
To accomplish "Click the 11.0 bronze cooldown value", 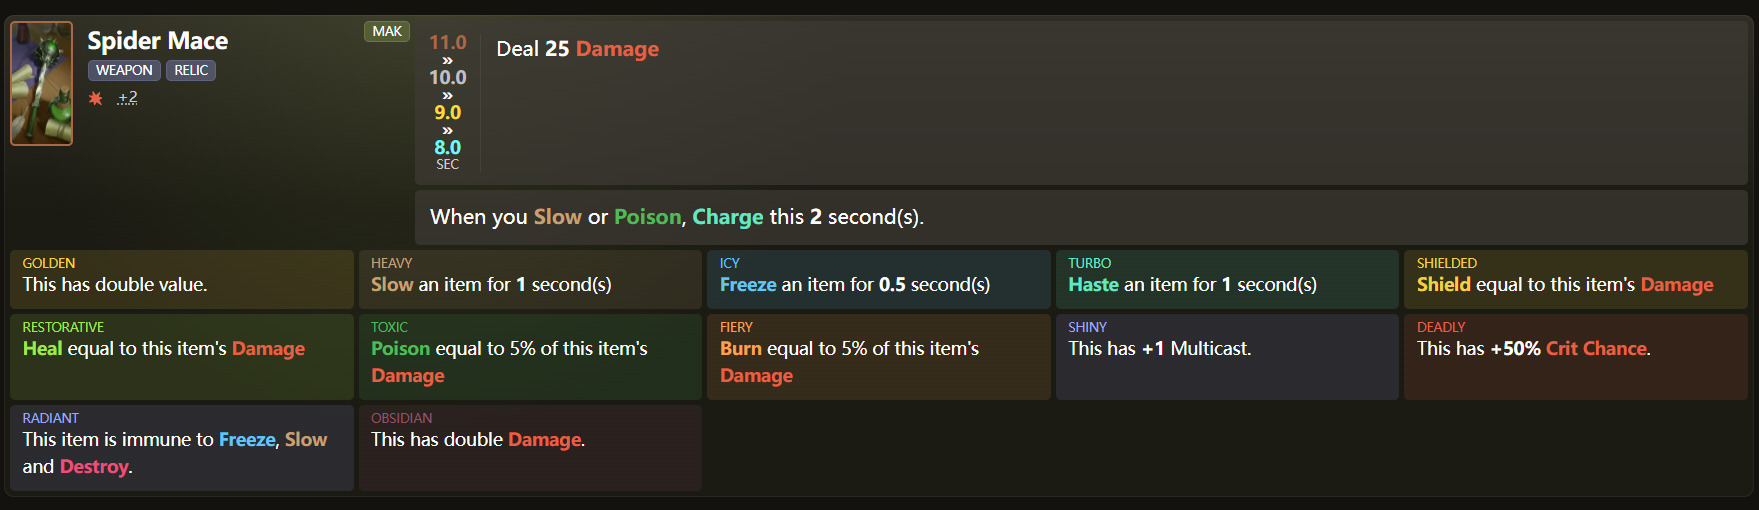I will point(447,42).
